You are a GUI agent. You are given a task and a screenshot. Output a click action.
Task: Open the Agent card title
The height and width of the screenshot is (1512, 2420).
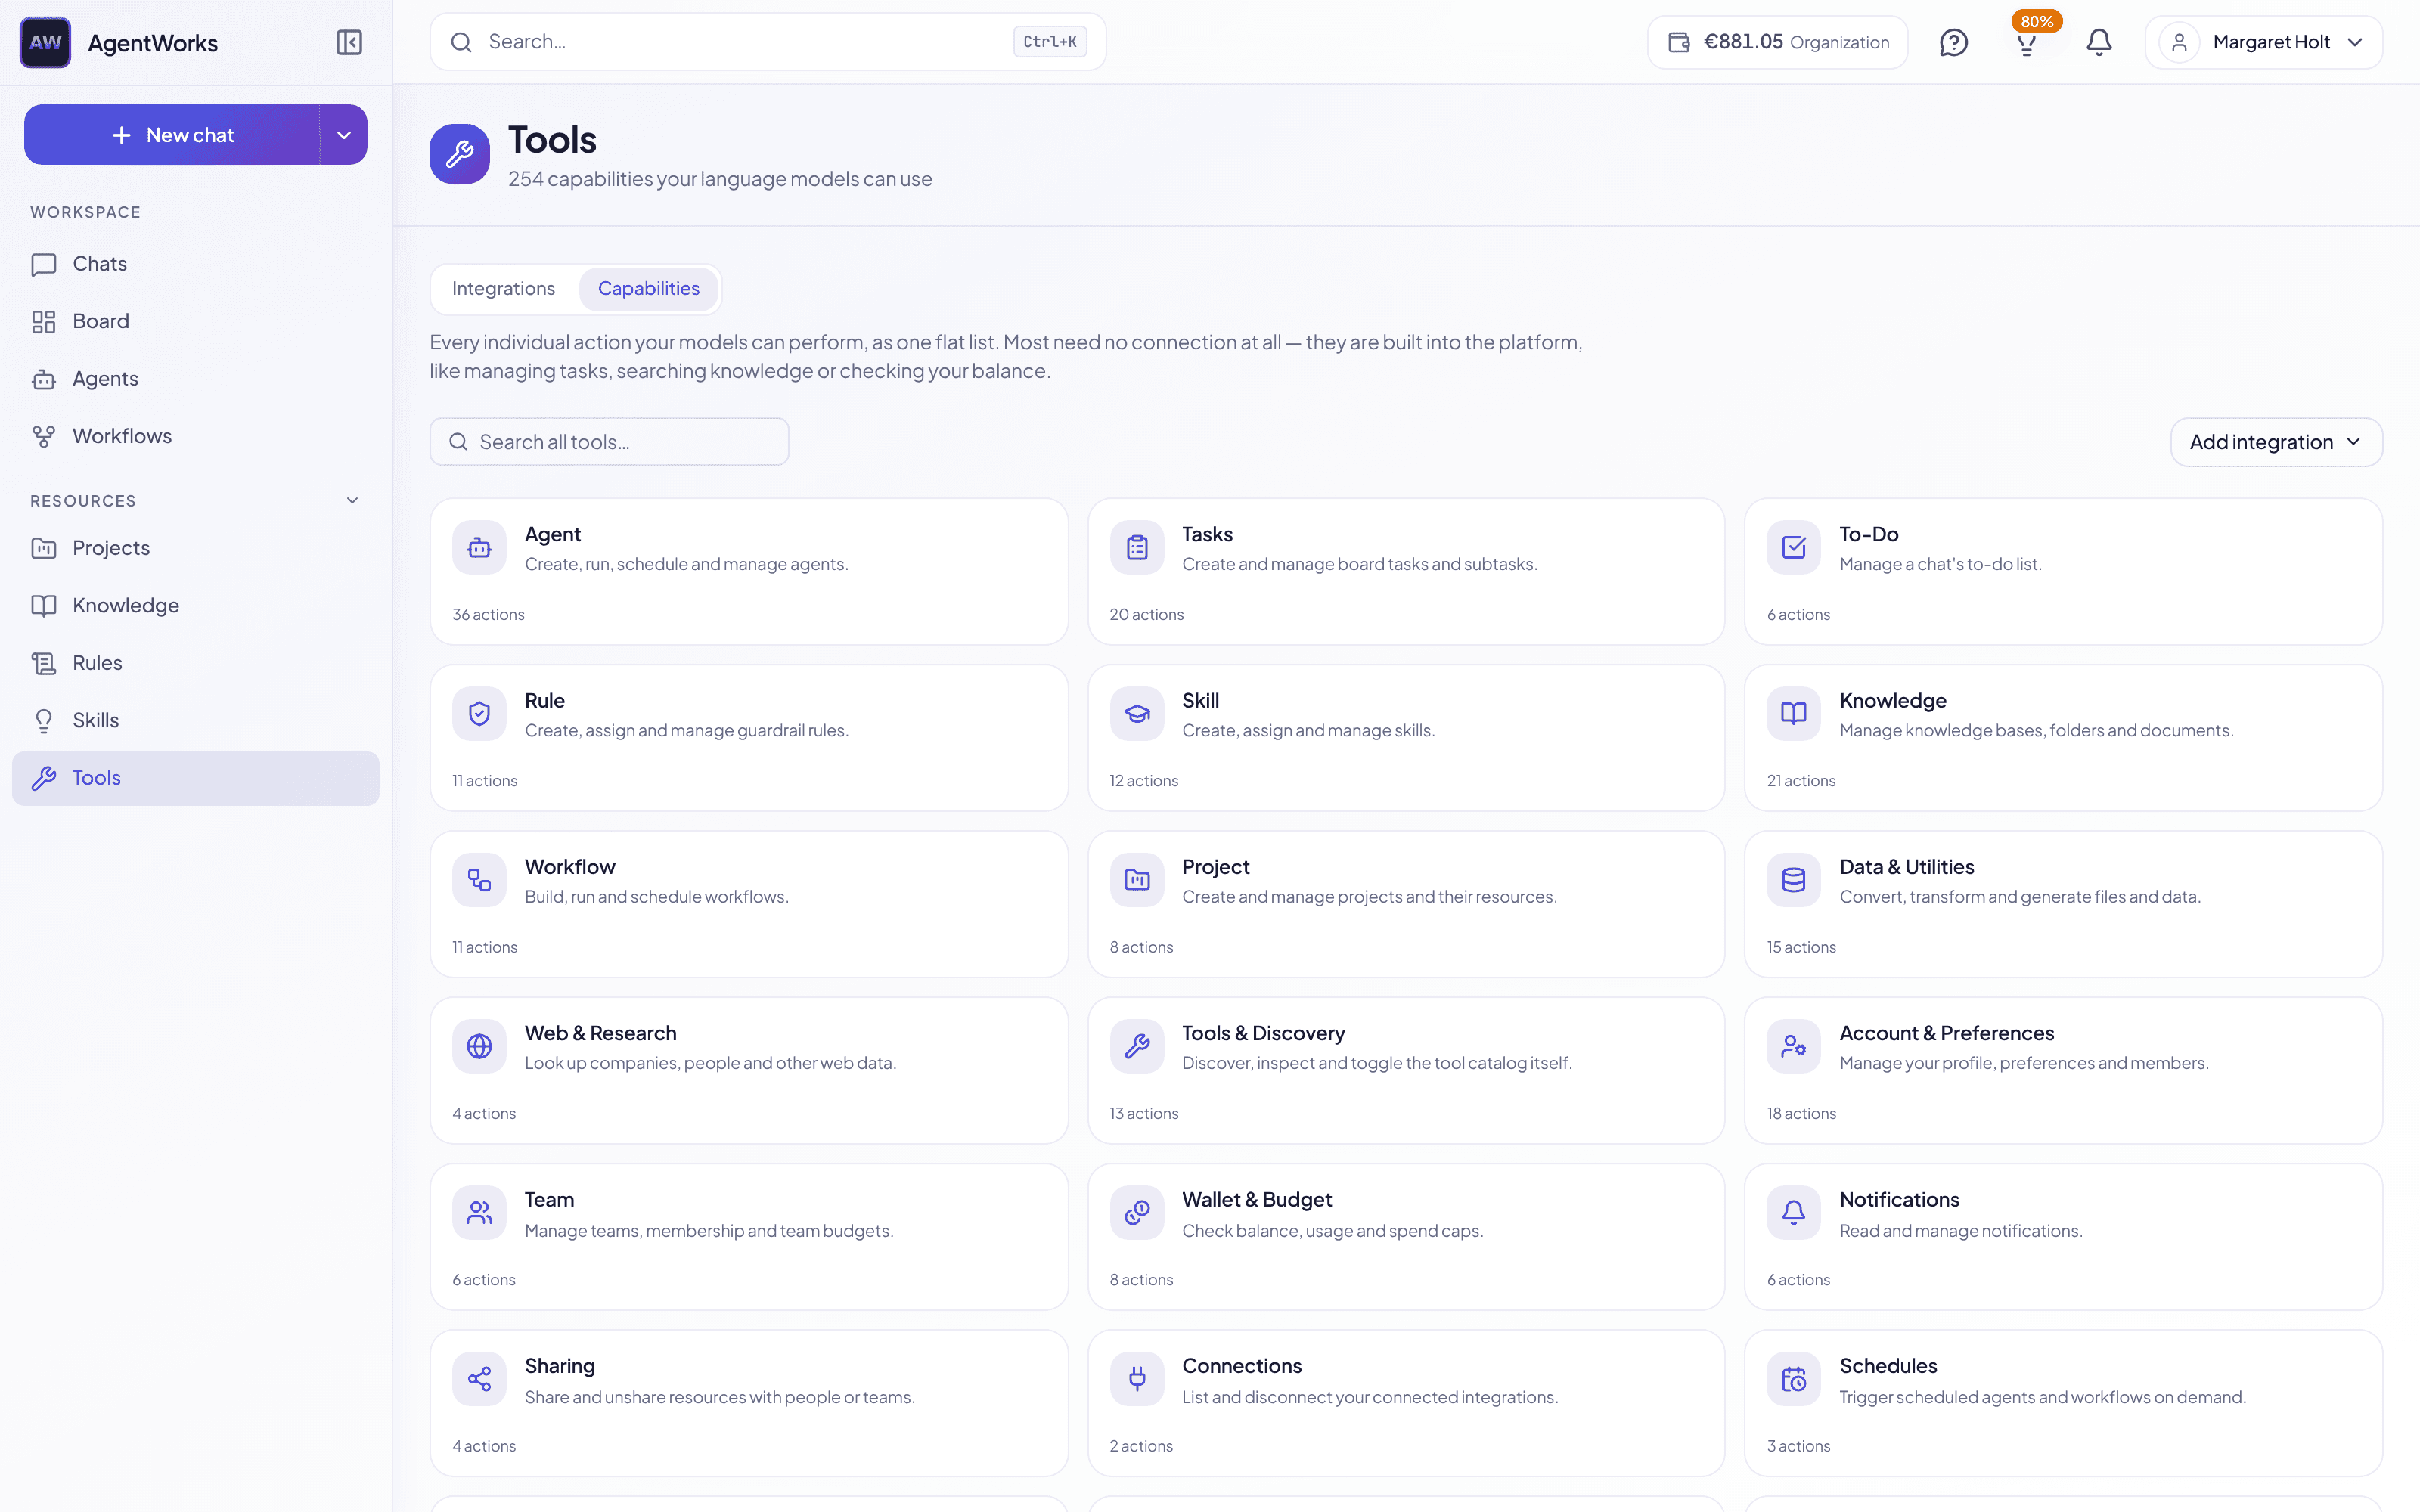click(552, 534)
